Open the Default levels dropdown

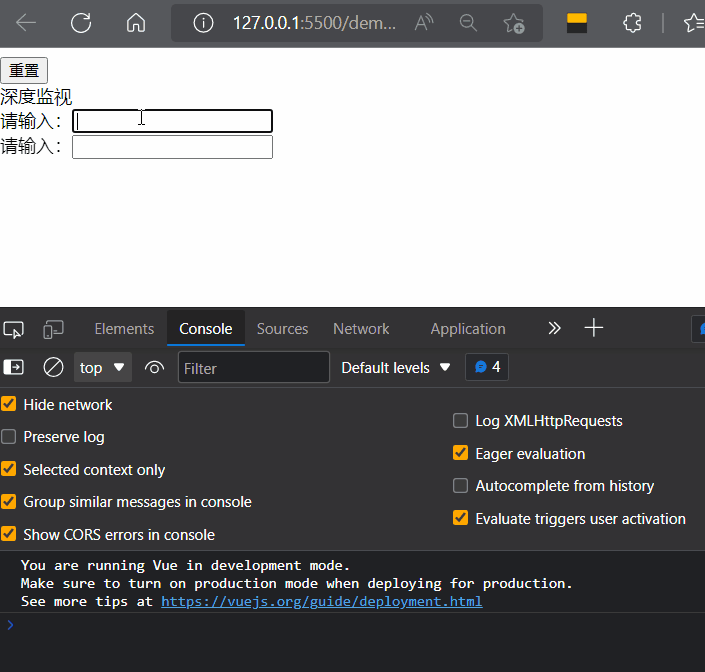(396, 368)
